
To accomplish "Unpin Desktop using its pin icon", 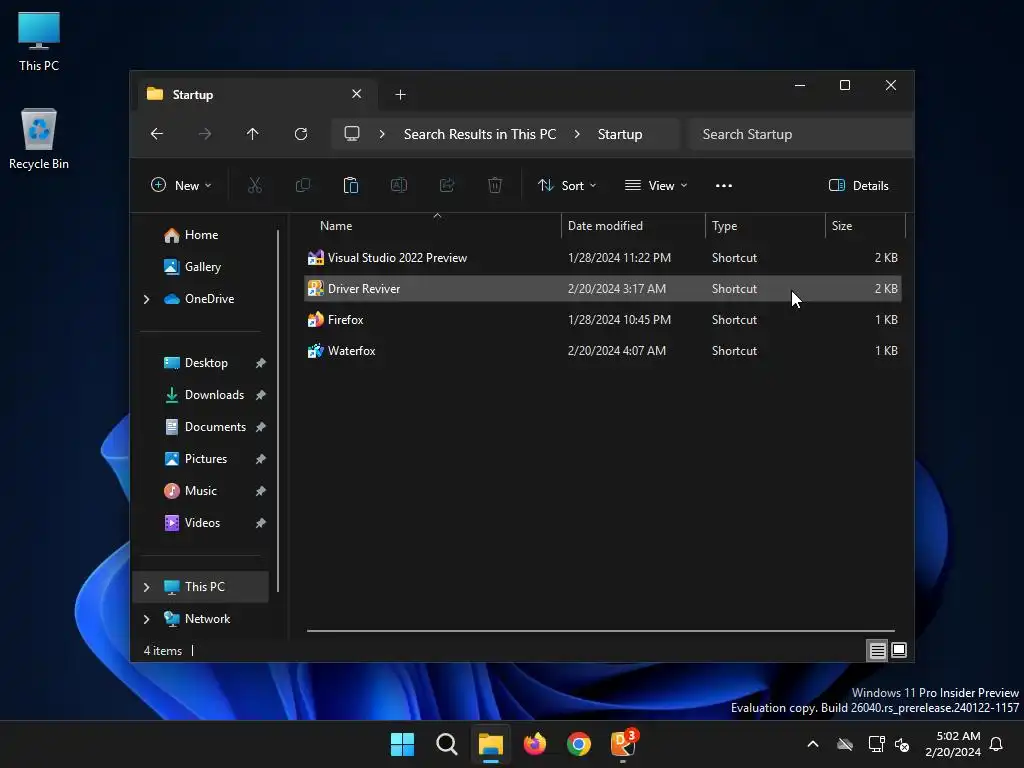I will point(261,363).
